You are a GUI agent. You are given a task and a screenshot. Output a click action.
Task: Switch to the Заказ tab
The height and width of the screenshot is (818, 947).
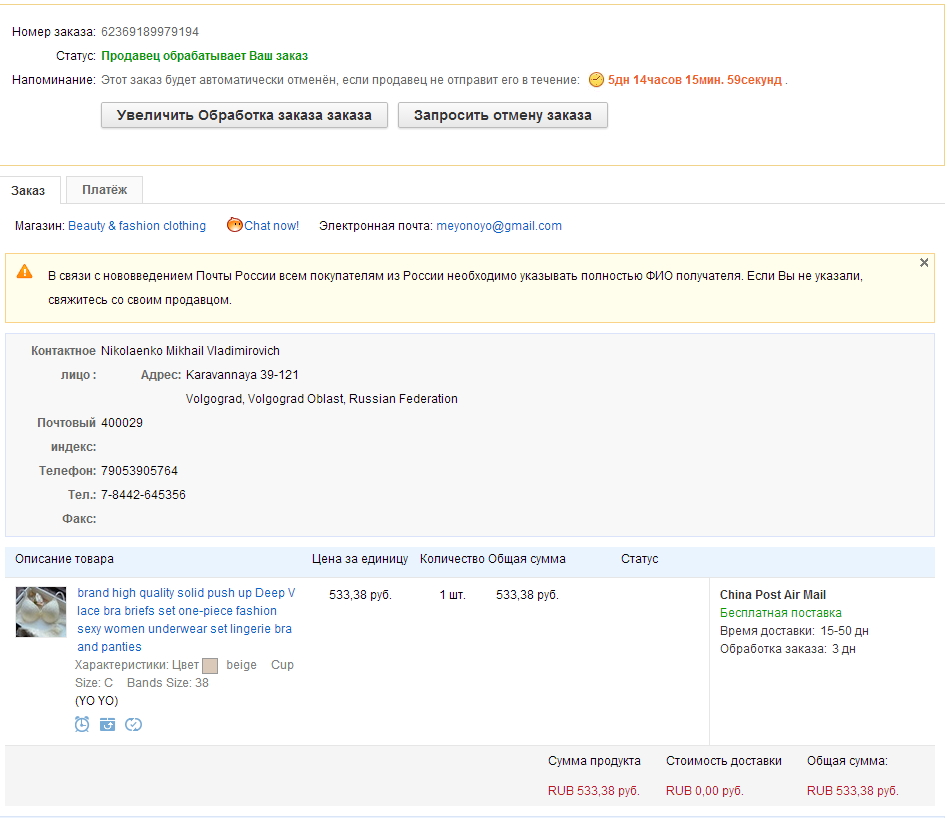[x=29, y=190]
